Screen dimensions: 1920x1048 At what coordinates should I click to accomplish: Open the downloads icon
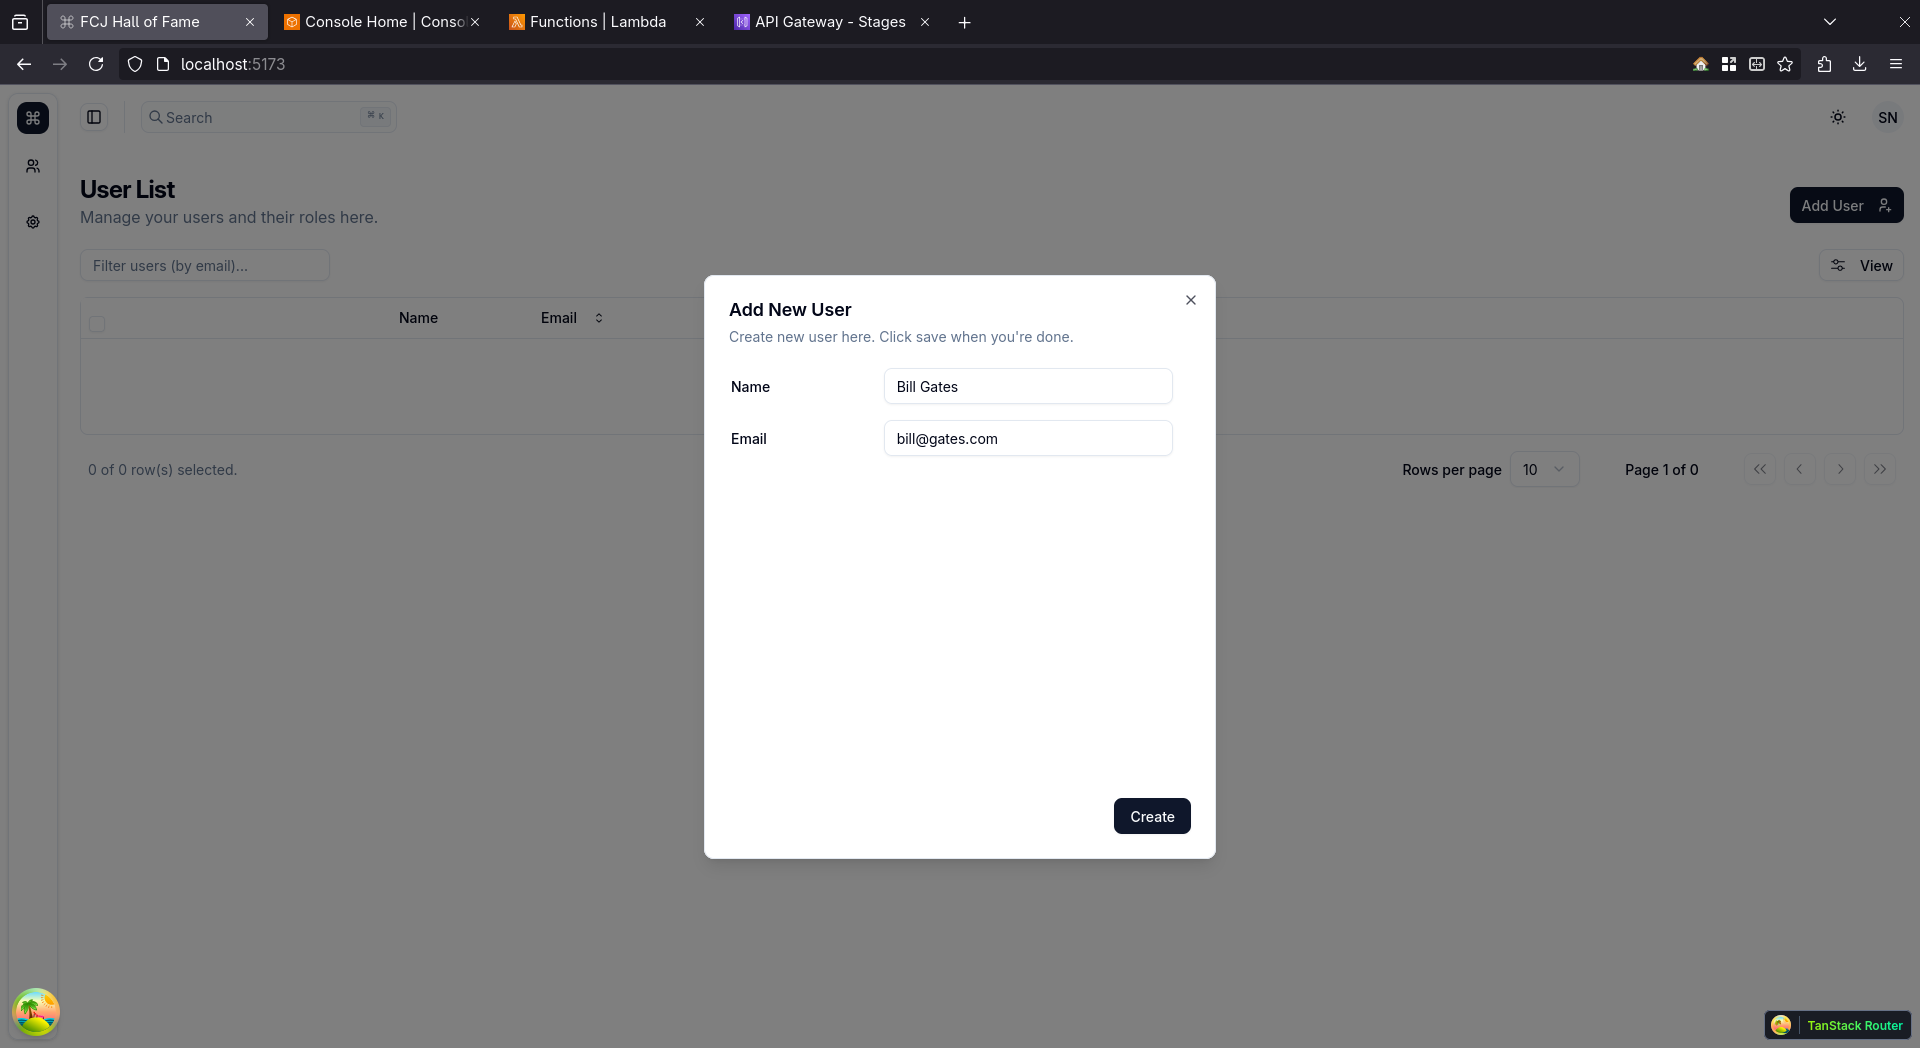[1860, 64]
